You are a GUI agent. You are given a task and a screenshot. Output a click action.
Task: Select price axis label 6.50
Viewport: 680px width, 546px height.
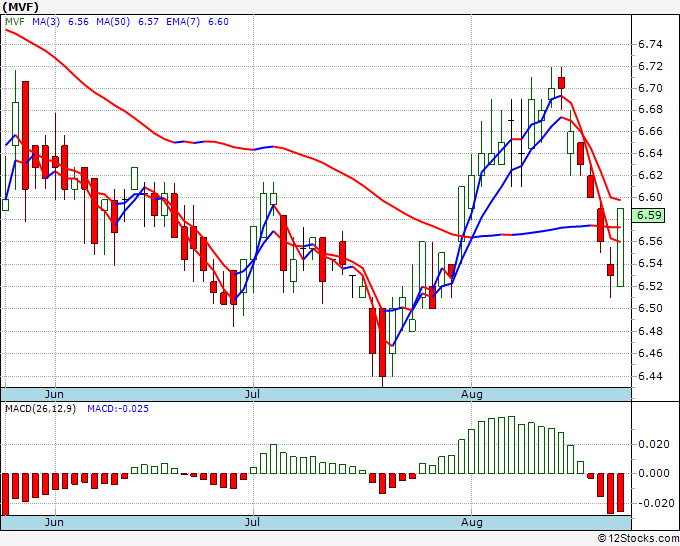(650, 308)
